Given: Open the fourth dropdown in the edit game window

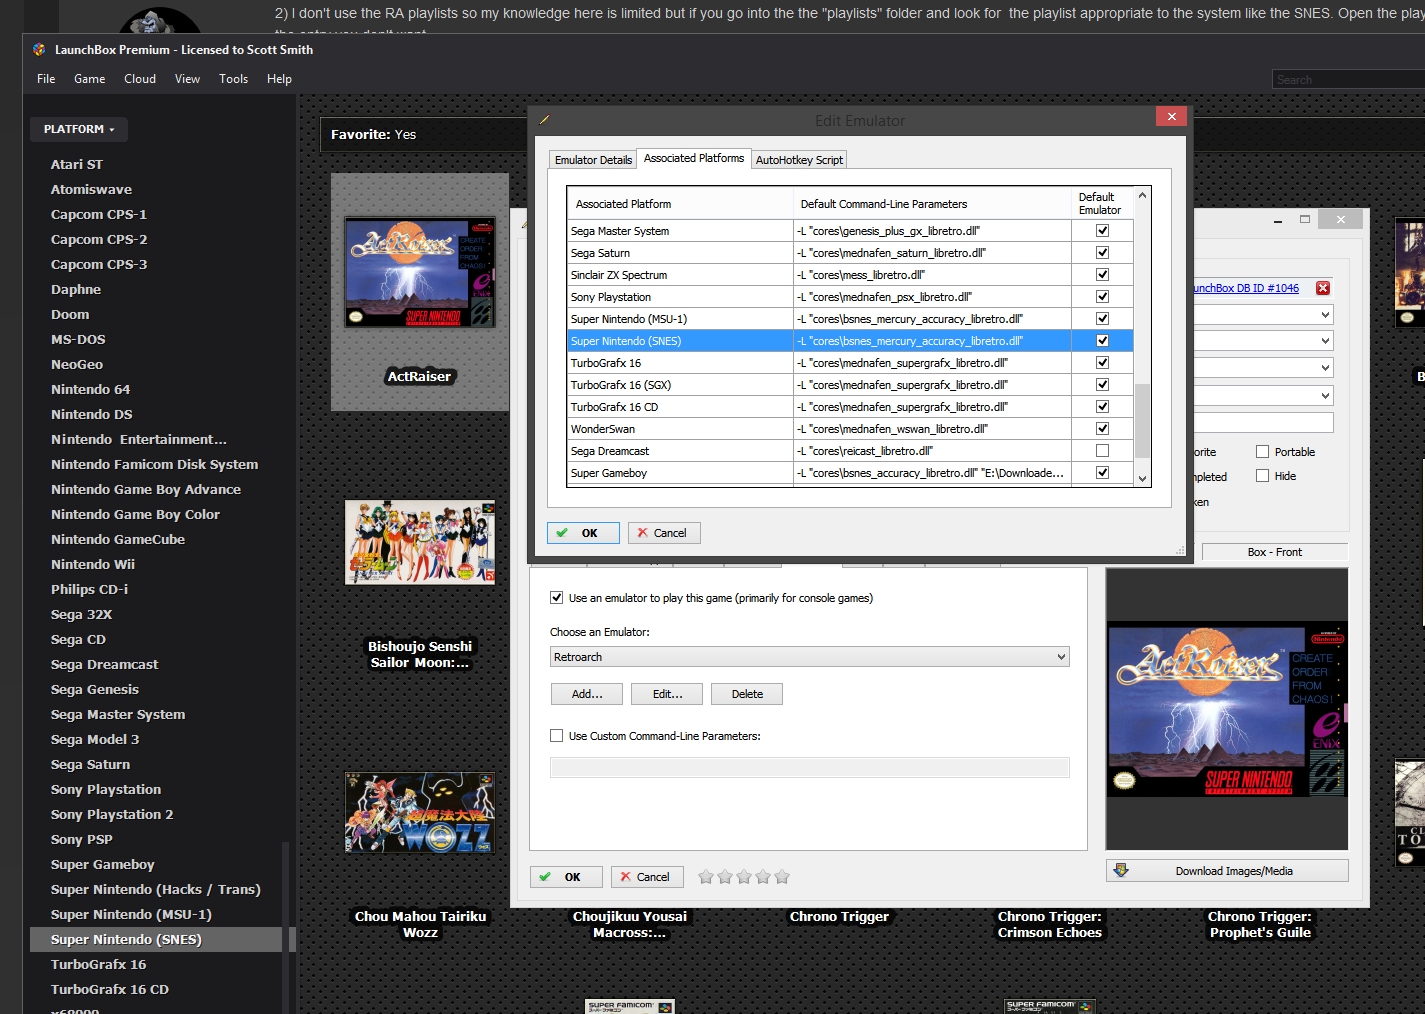Looking at the screenshot, I should click(1264, 396).
